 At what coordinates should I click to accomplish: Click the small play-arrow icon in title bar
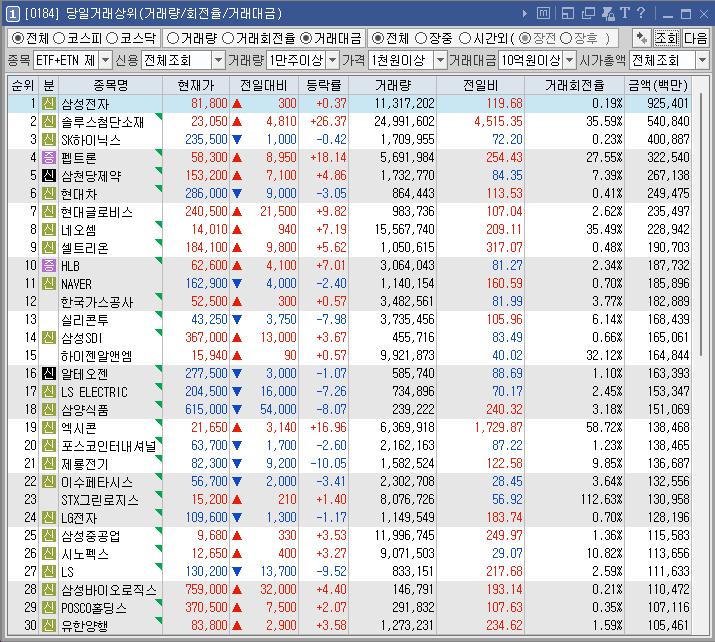coord(524,14)
